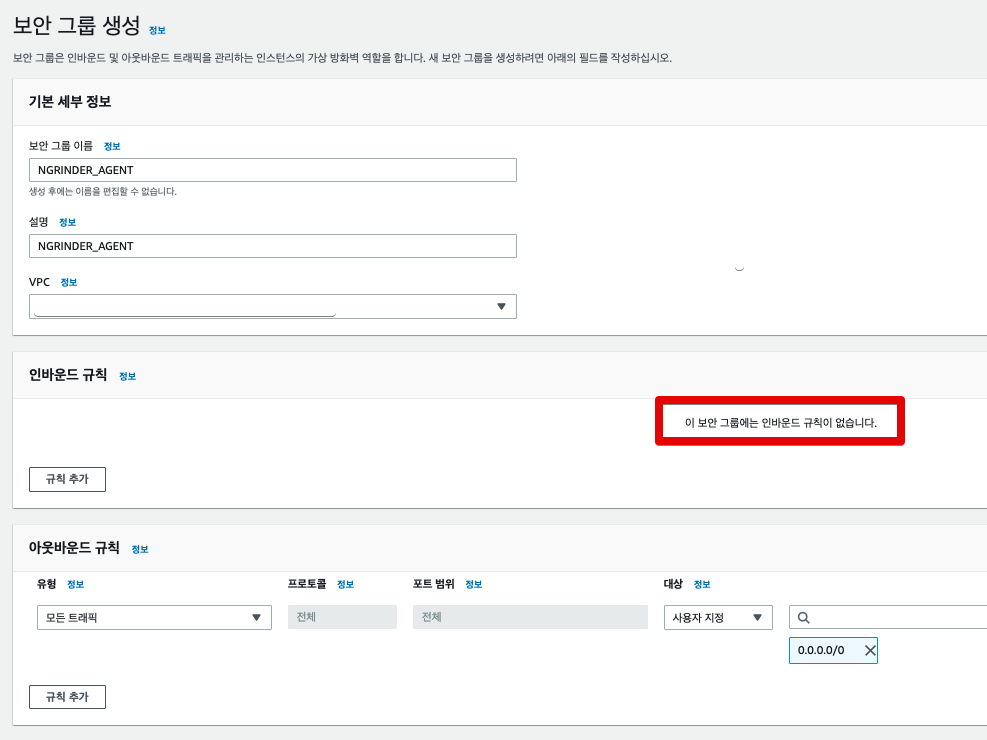This screenshot has height=740, width=987.
Task: Click 정보 link next to 포트 범위
Action: pyautogui.click(x=474, y=585)
